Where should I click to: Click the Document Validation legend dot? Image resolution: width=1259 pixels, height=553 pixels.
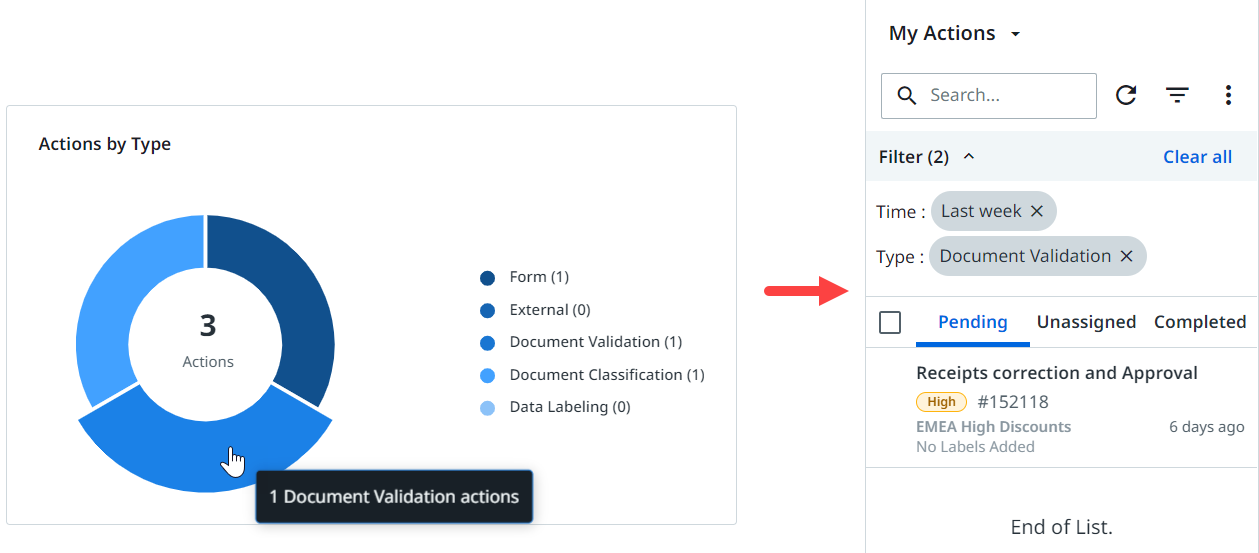click(487, 343)
